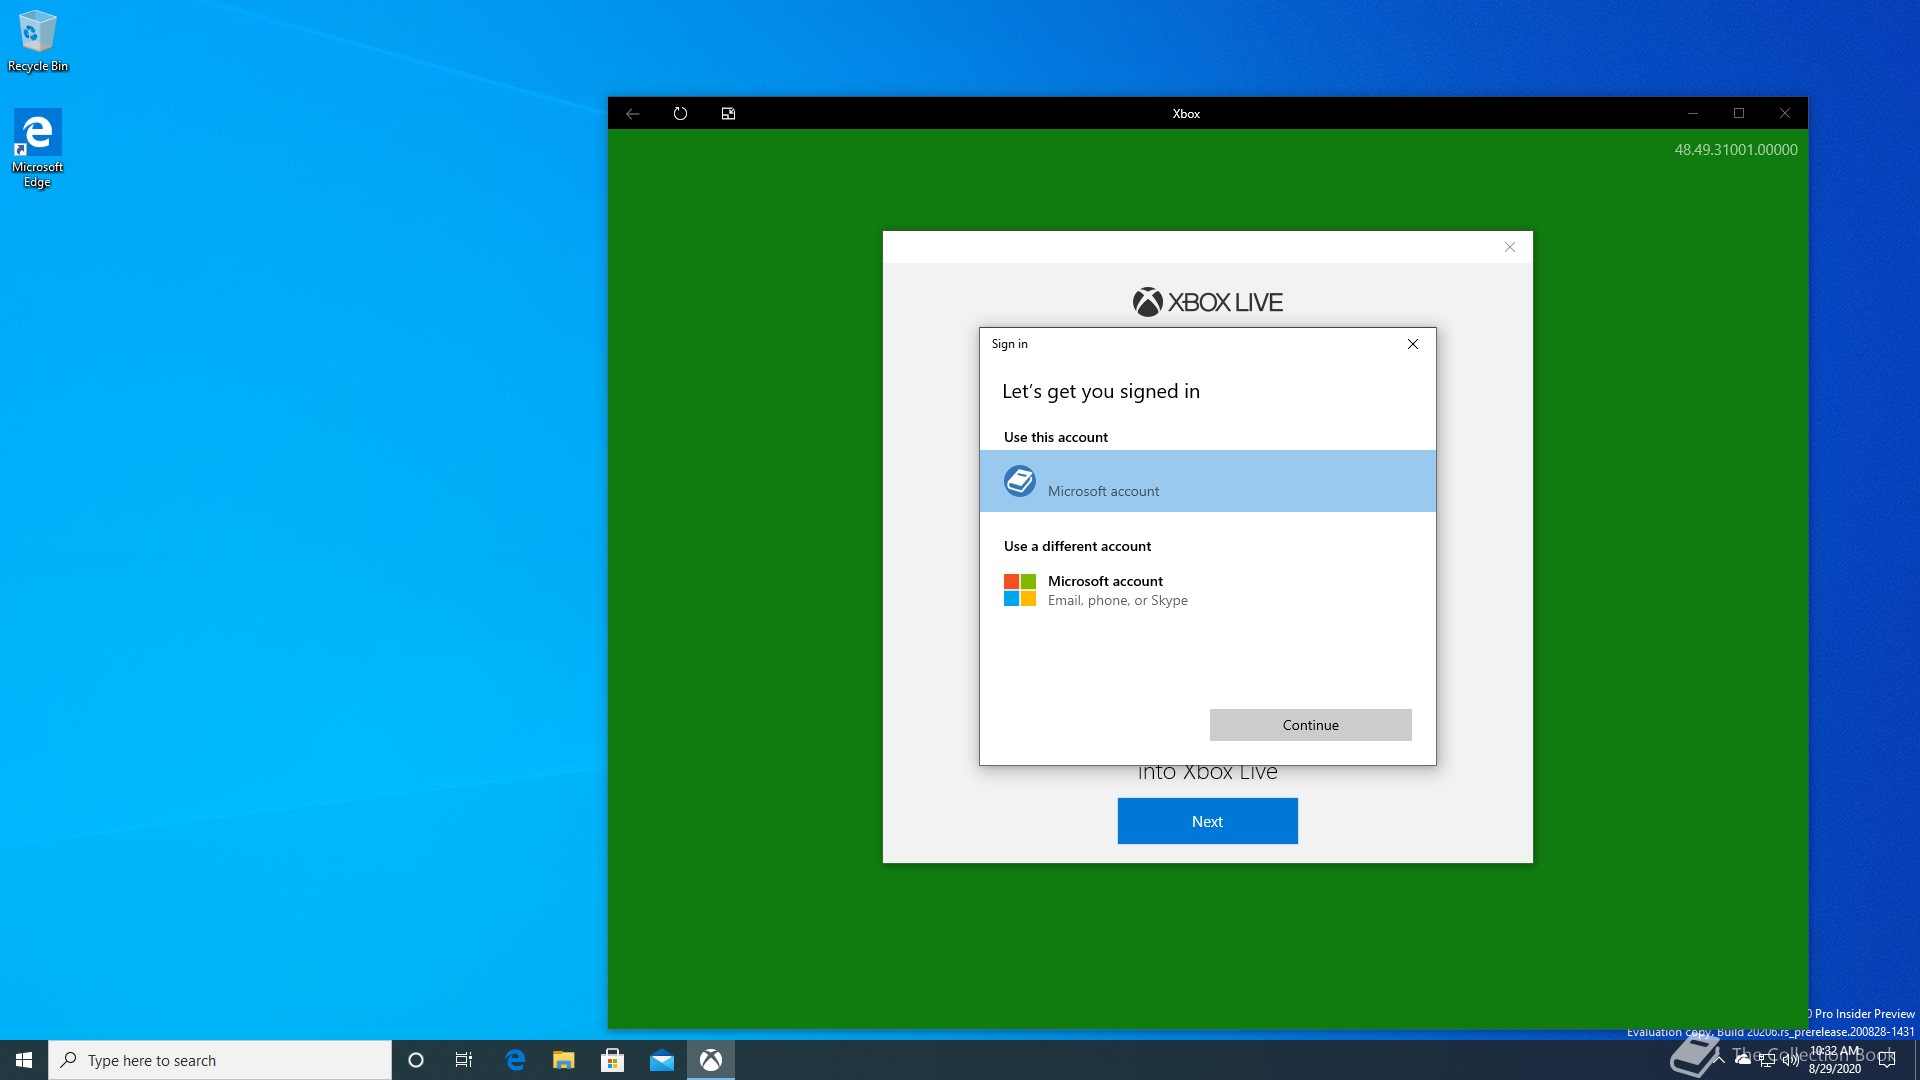Launch Edge from the taskbar
The height and width of the screenshot is (1080, 1920).
click(515, 1060)
